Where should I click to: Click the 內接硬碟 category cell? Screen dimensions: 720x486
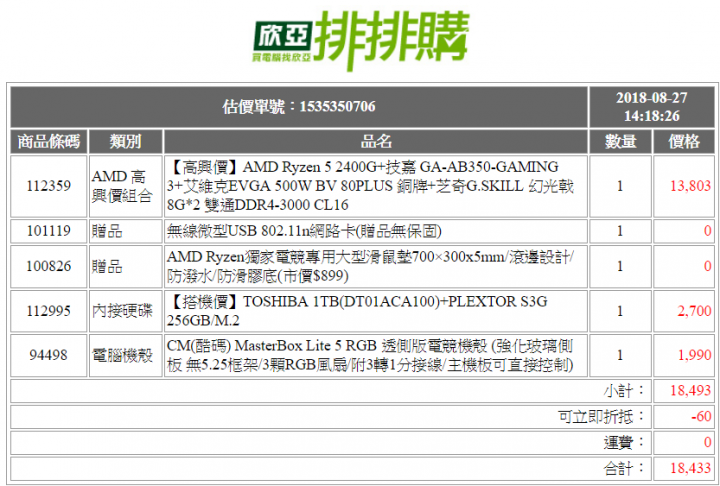[125, 311]
